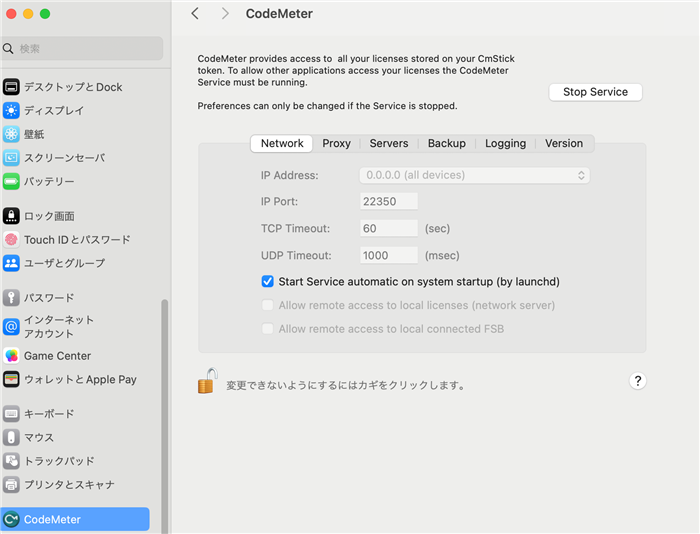This screenshot has width=700, height=534.
Task: Select the Wallet and Apple Pay icon
Action: [11, 380]
